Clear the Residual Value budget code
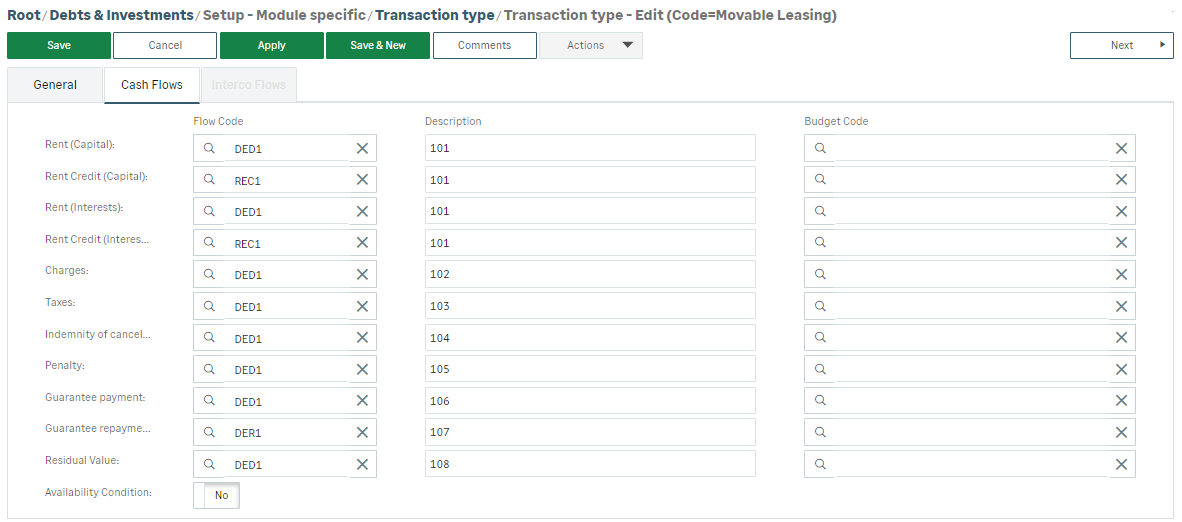The image size is (1182, 522). click(1121, 464)
